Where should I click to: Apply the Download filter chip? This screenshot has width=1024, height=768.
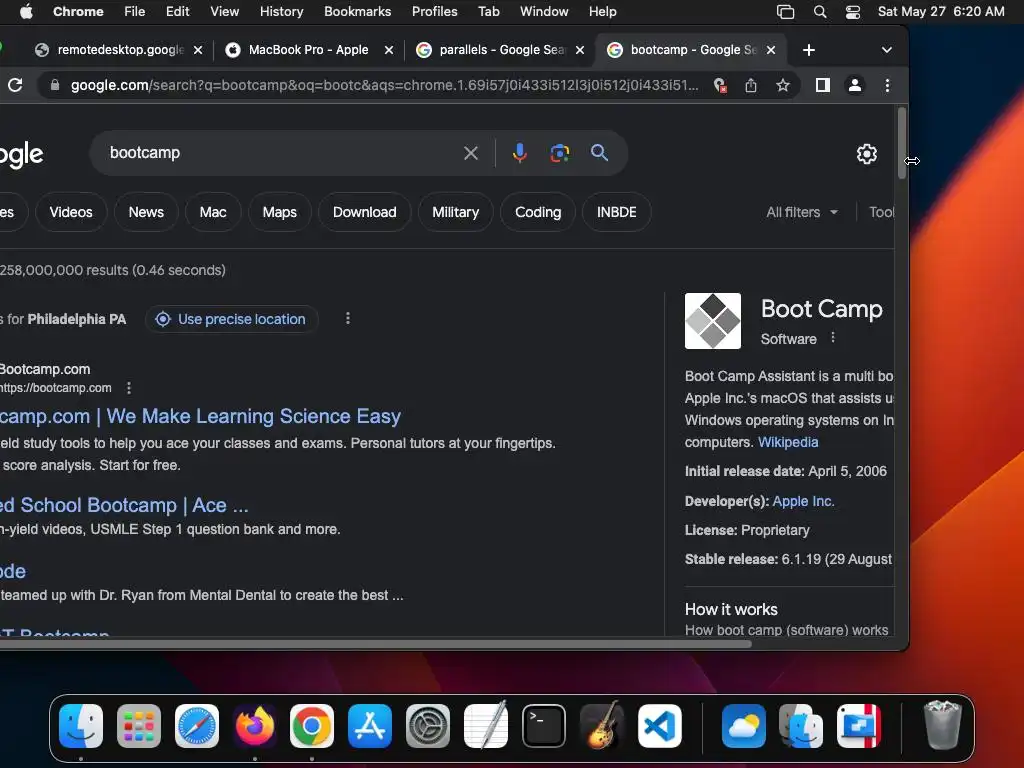click(x=364, y=212)
